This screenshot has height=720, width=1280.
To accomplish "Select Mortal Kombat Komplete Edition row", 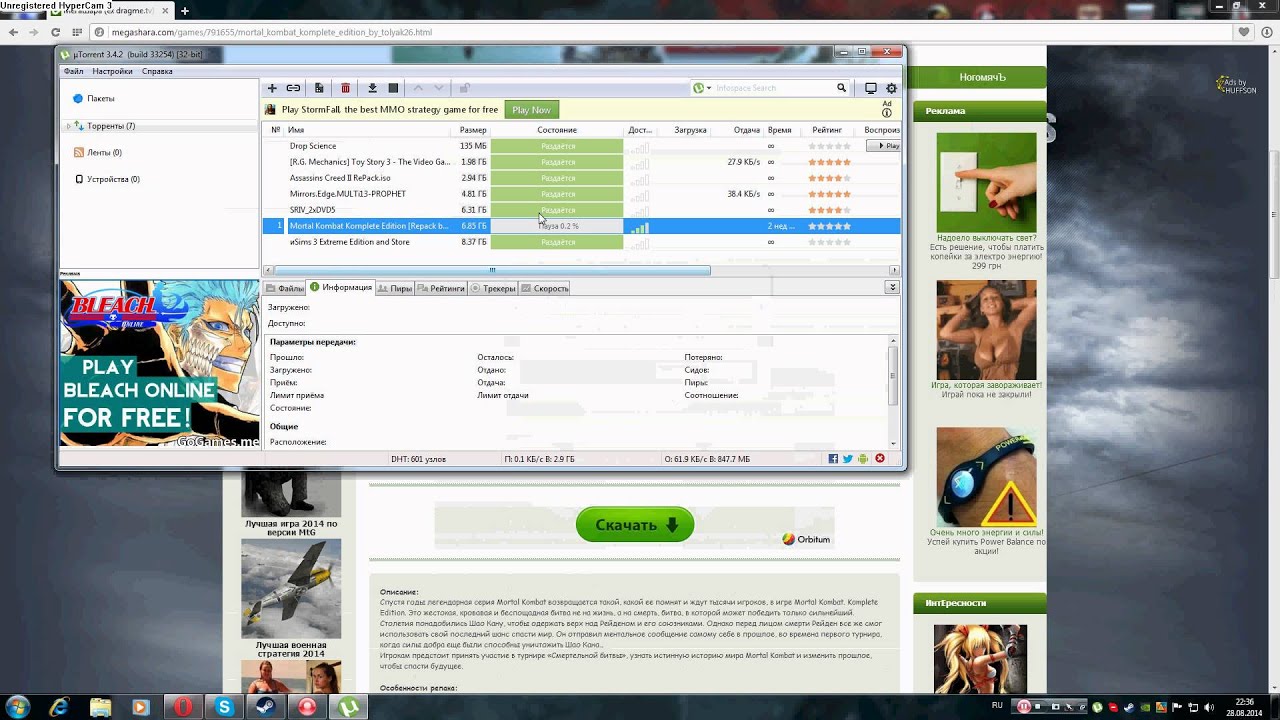I will point(581,226).
